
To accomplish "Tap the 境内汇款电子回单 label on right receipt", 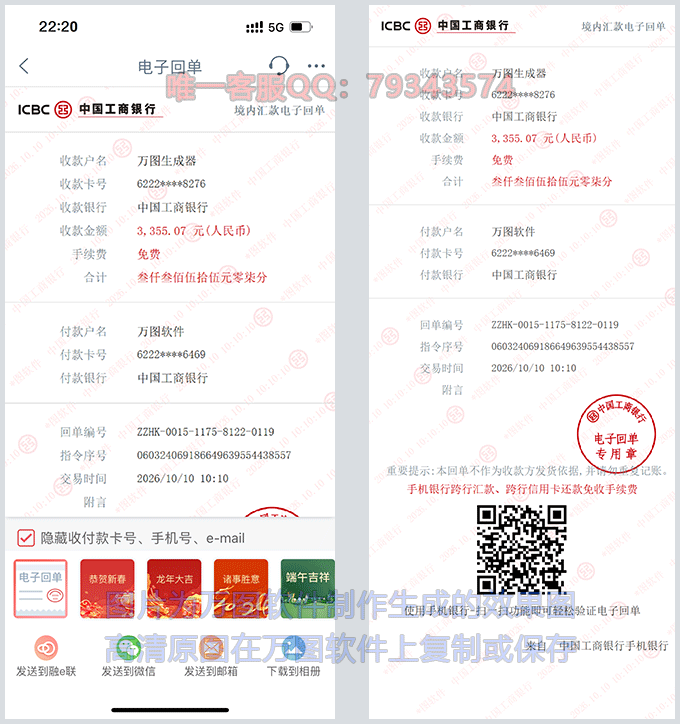I will point(623,27).
